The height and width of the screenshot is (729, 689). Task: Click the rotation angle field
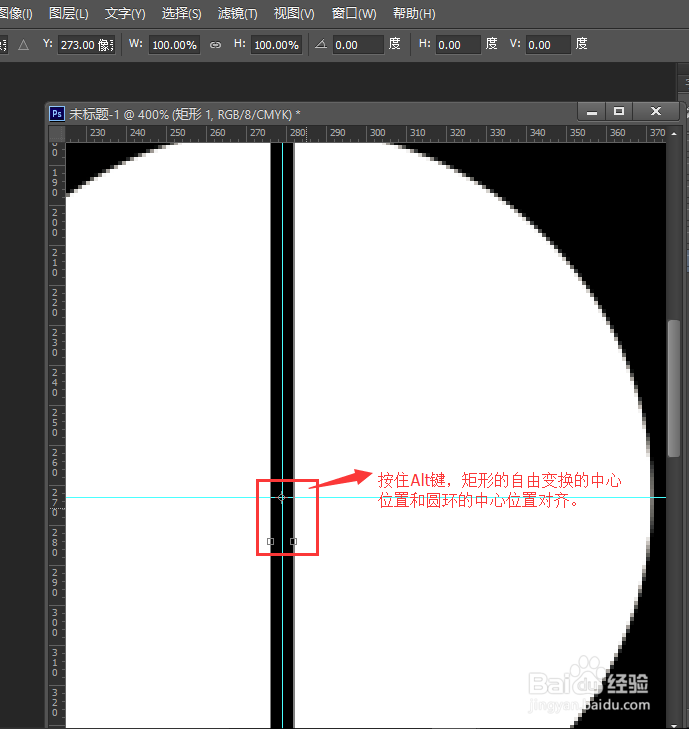tap(358, 45)
